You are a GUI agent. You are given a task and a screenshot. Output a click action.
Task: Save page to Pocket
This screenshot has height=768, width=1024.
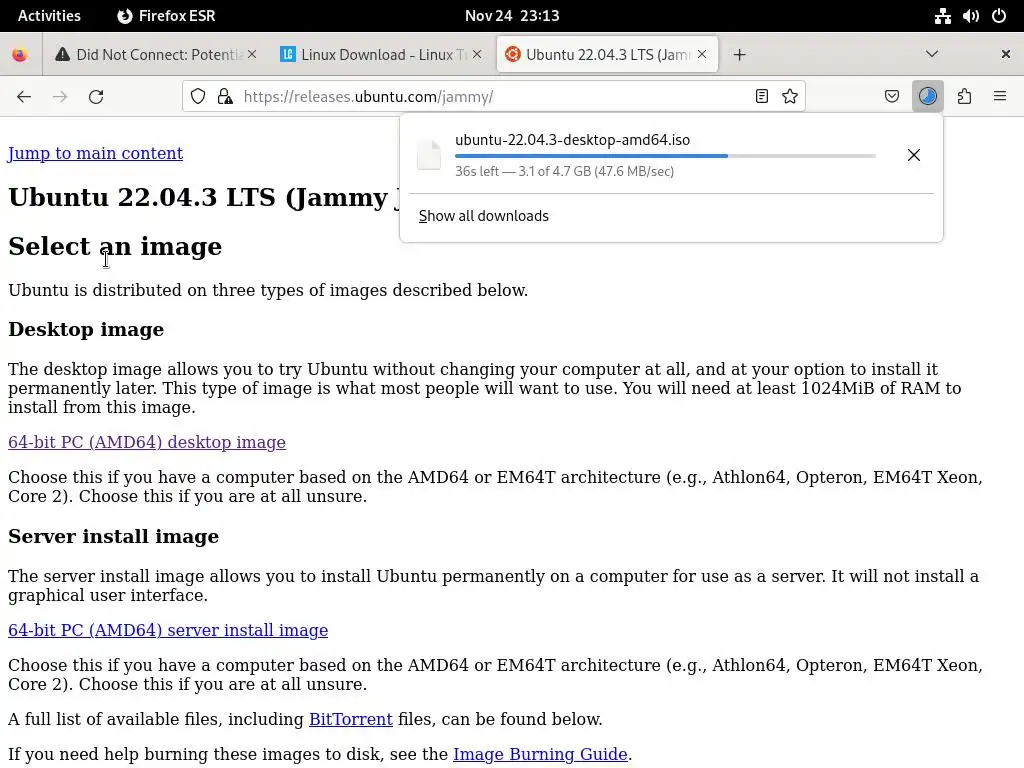tap(891, 97)
